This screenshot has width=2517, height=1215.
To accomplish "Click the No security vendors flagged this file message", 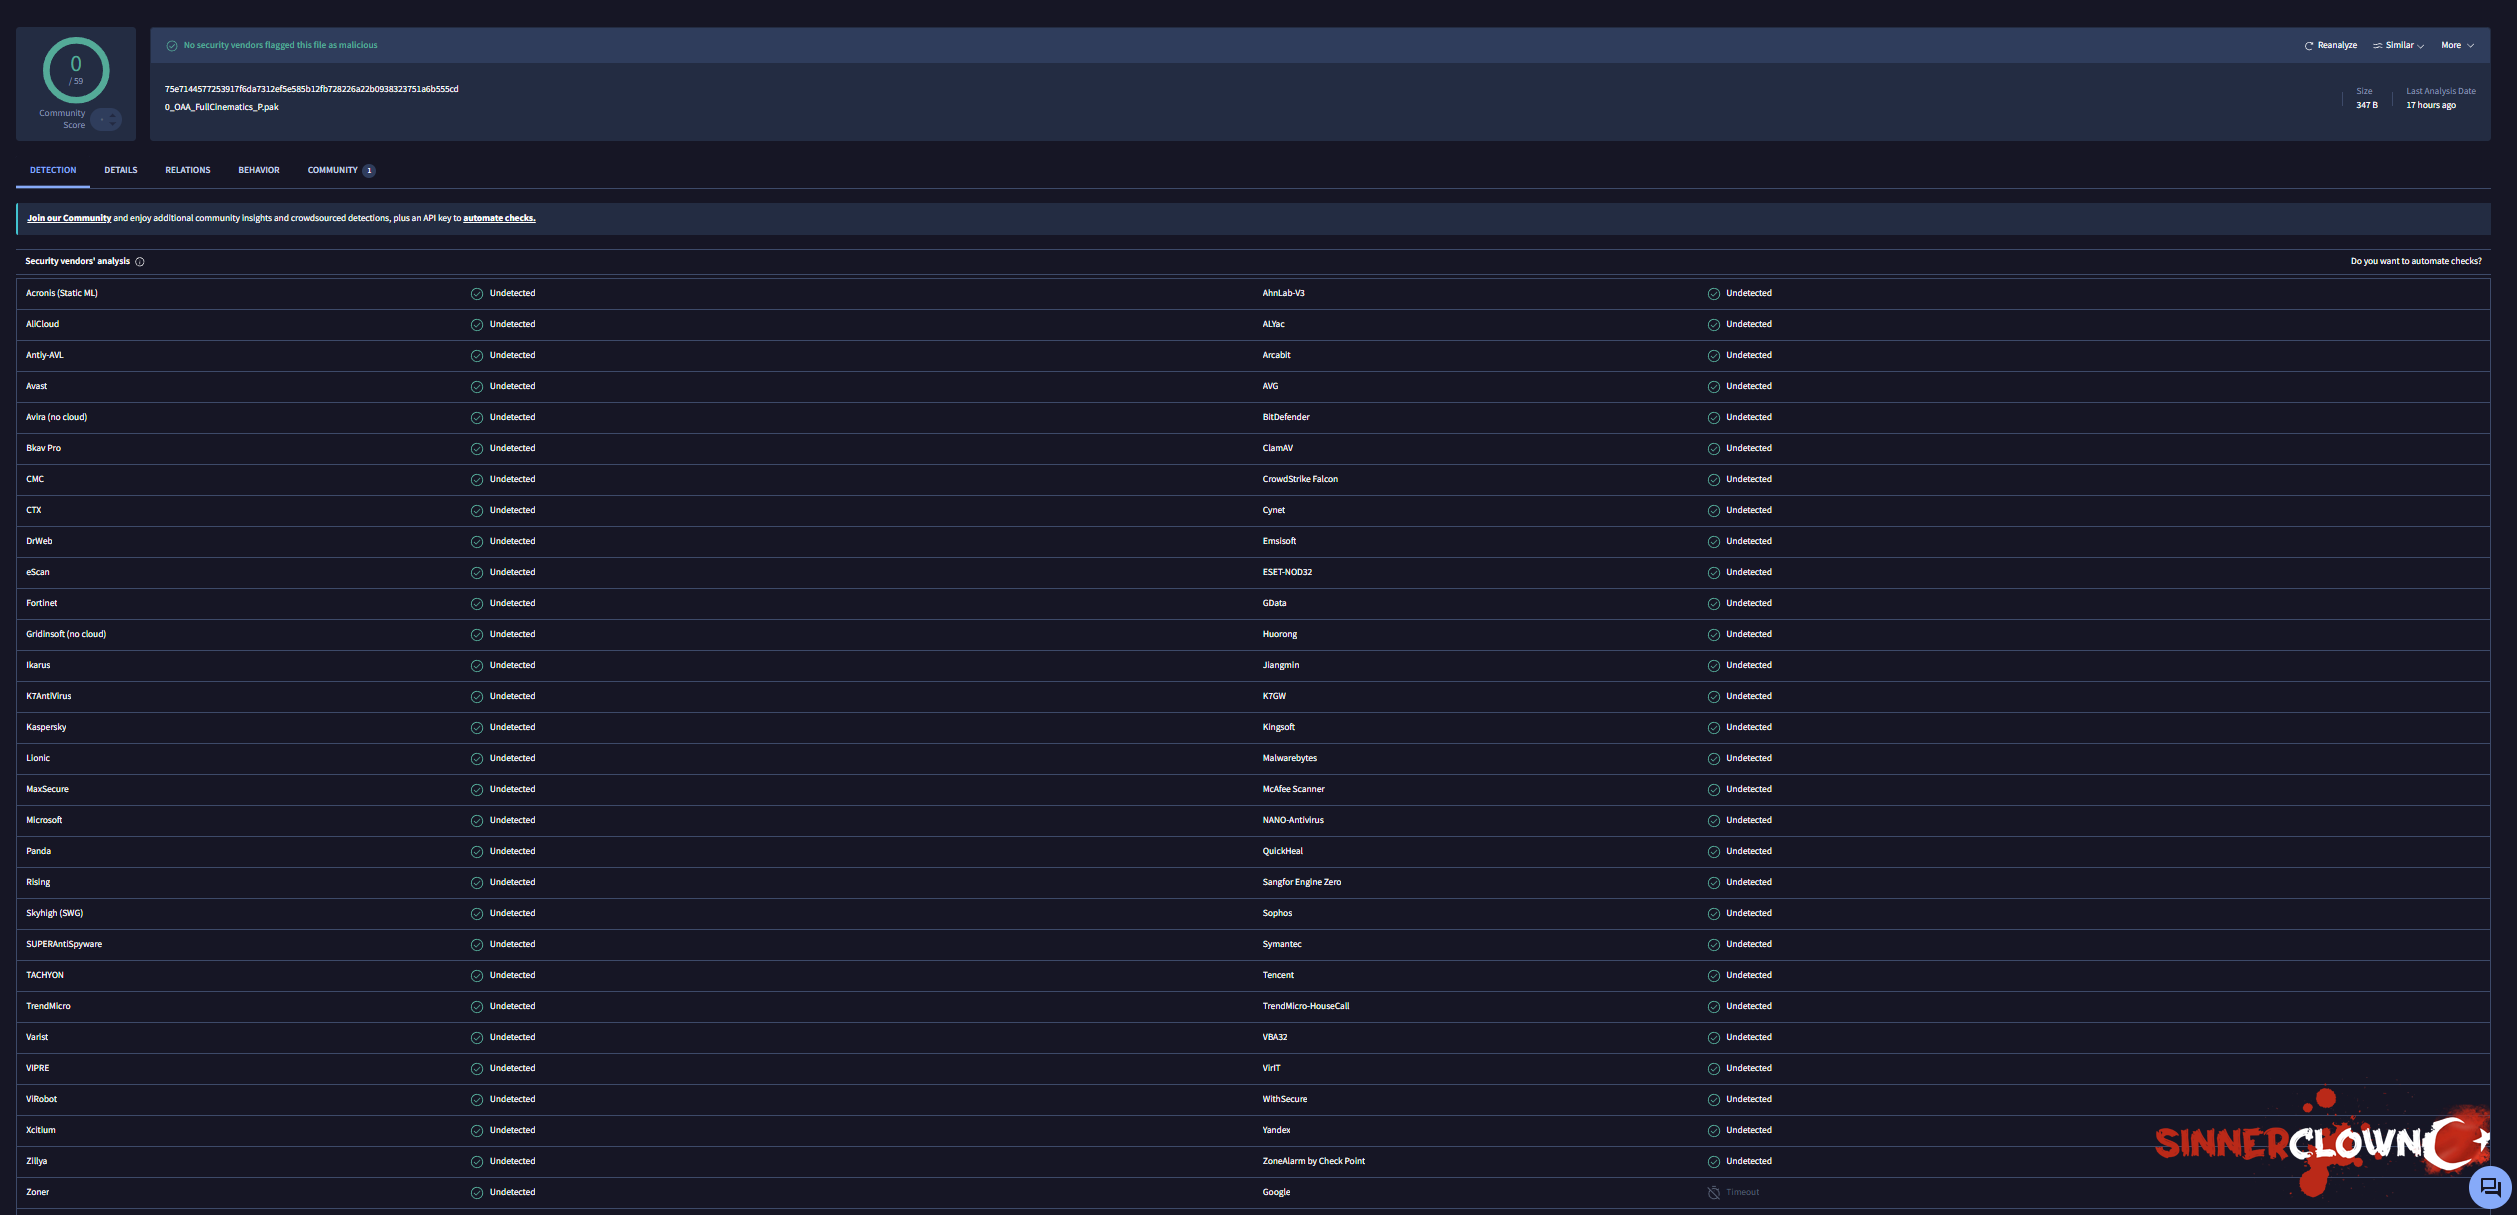I will [x=281, y=45].
